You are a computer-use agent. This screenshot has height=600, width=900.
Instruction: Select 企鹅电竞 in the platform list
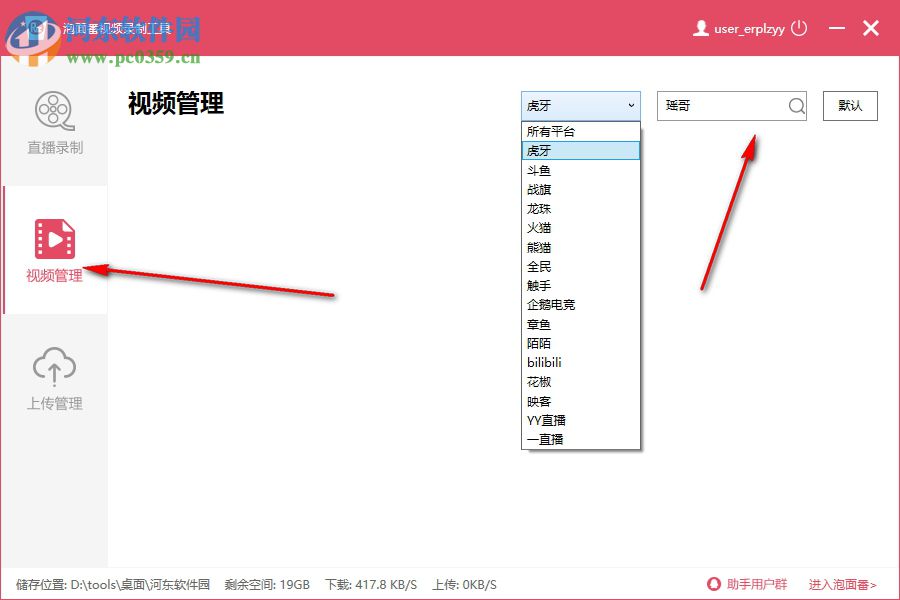tap(551, 304)
